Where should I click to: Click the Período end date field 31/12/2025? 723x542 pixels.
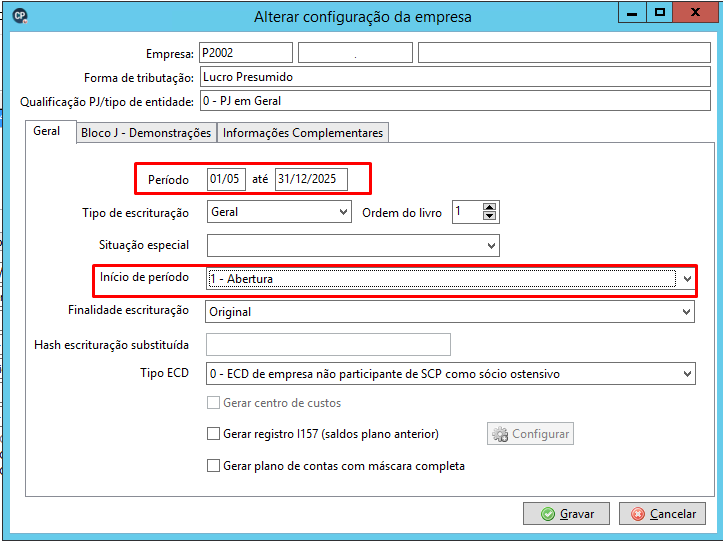pyautogui.click(x=311, y=179)
